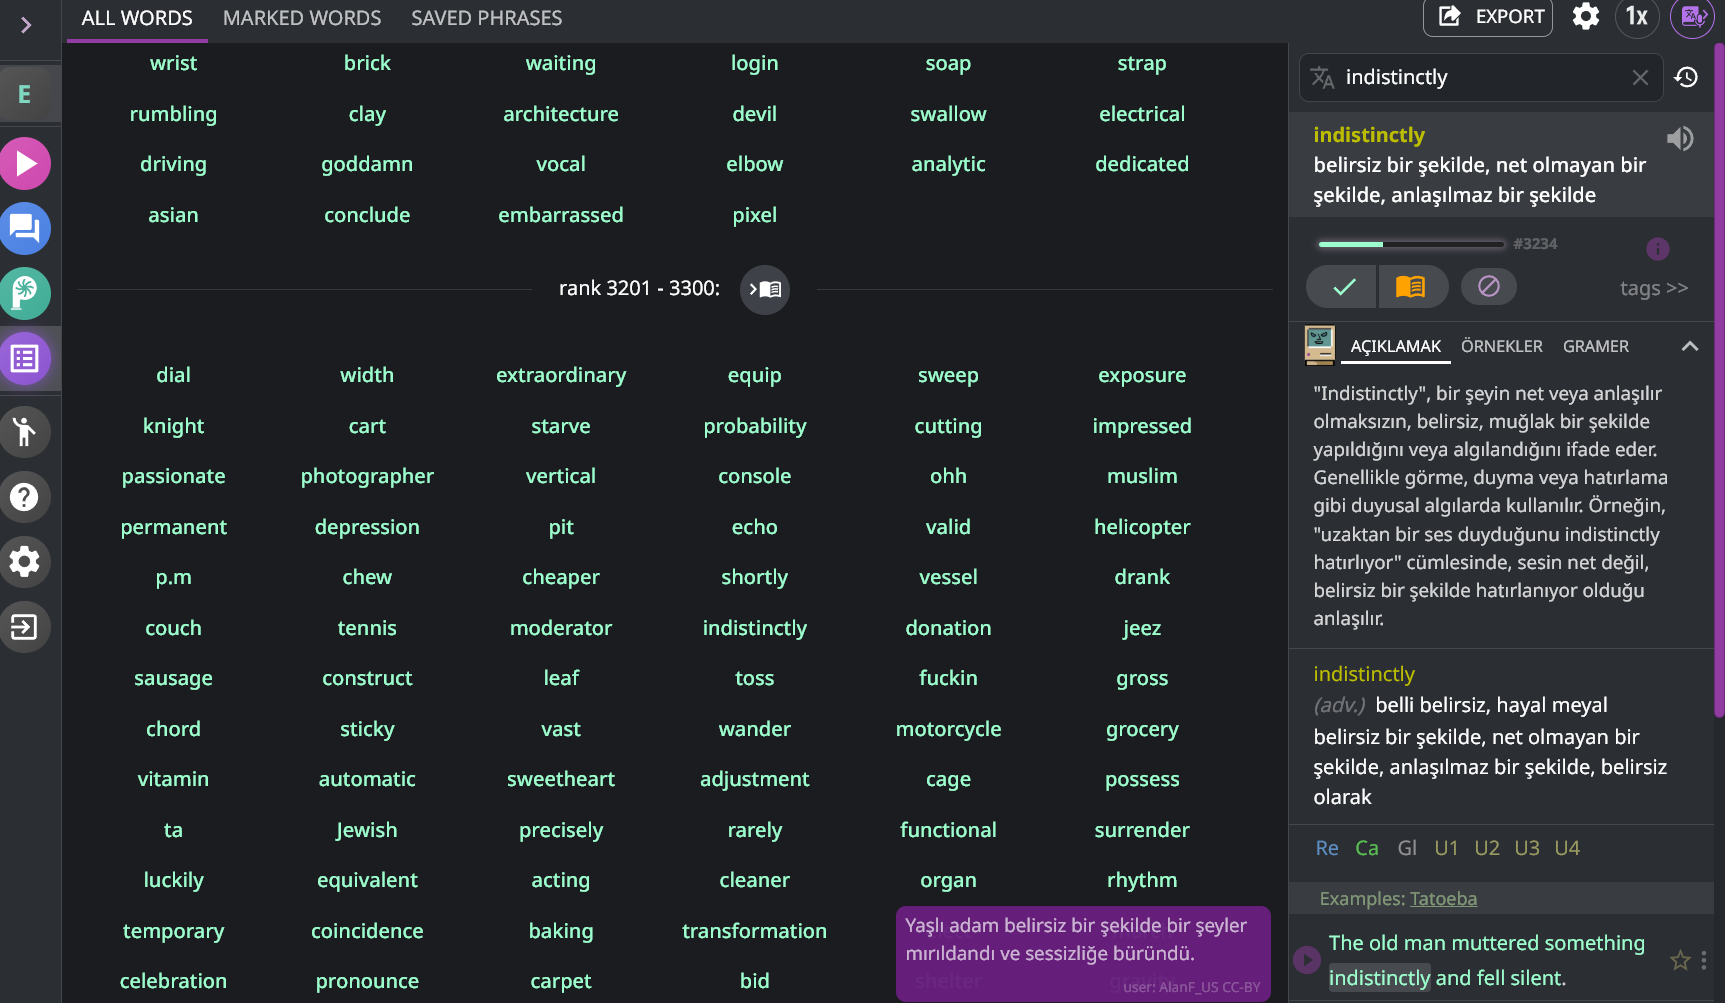This screenshot has width=1725, height=1003.
Task: Click the EXPORT button
Action: pos(1488,17)
